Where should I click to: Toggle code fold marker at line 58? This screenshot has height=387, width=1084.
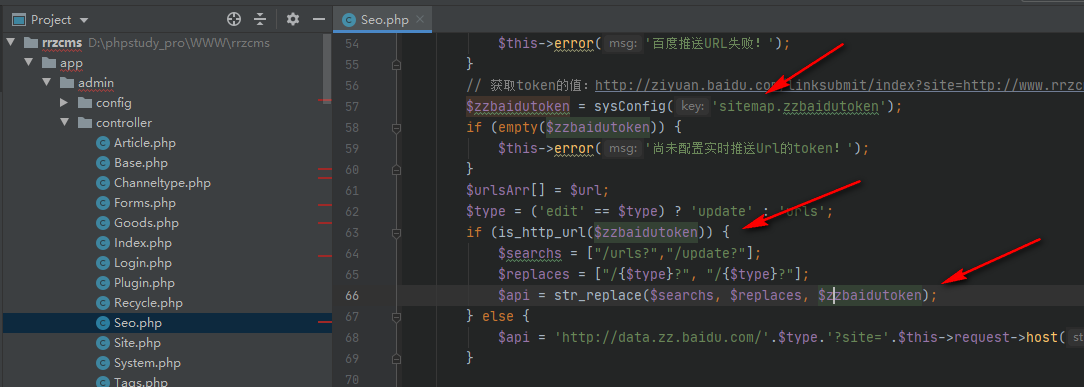[x=396, y=128]
